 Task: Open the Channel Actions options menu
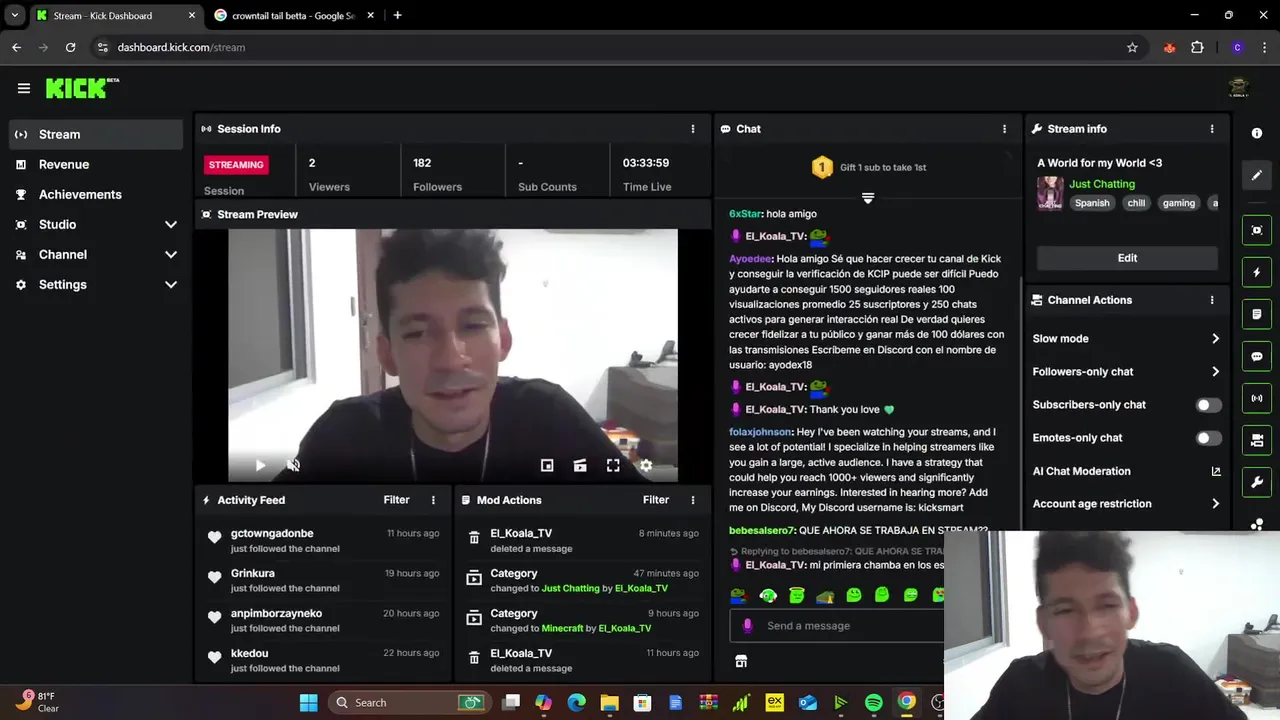point(1212,300)
